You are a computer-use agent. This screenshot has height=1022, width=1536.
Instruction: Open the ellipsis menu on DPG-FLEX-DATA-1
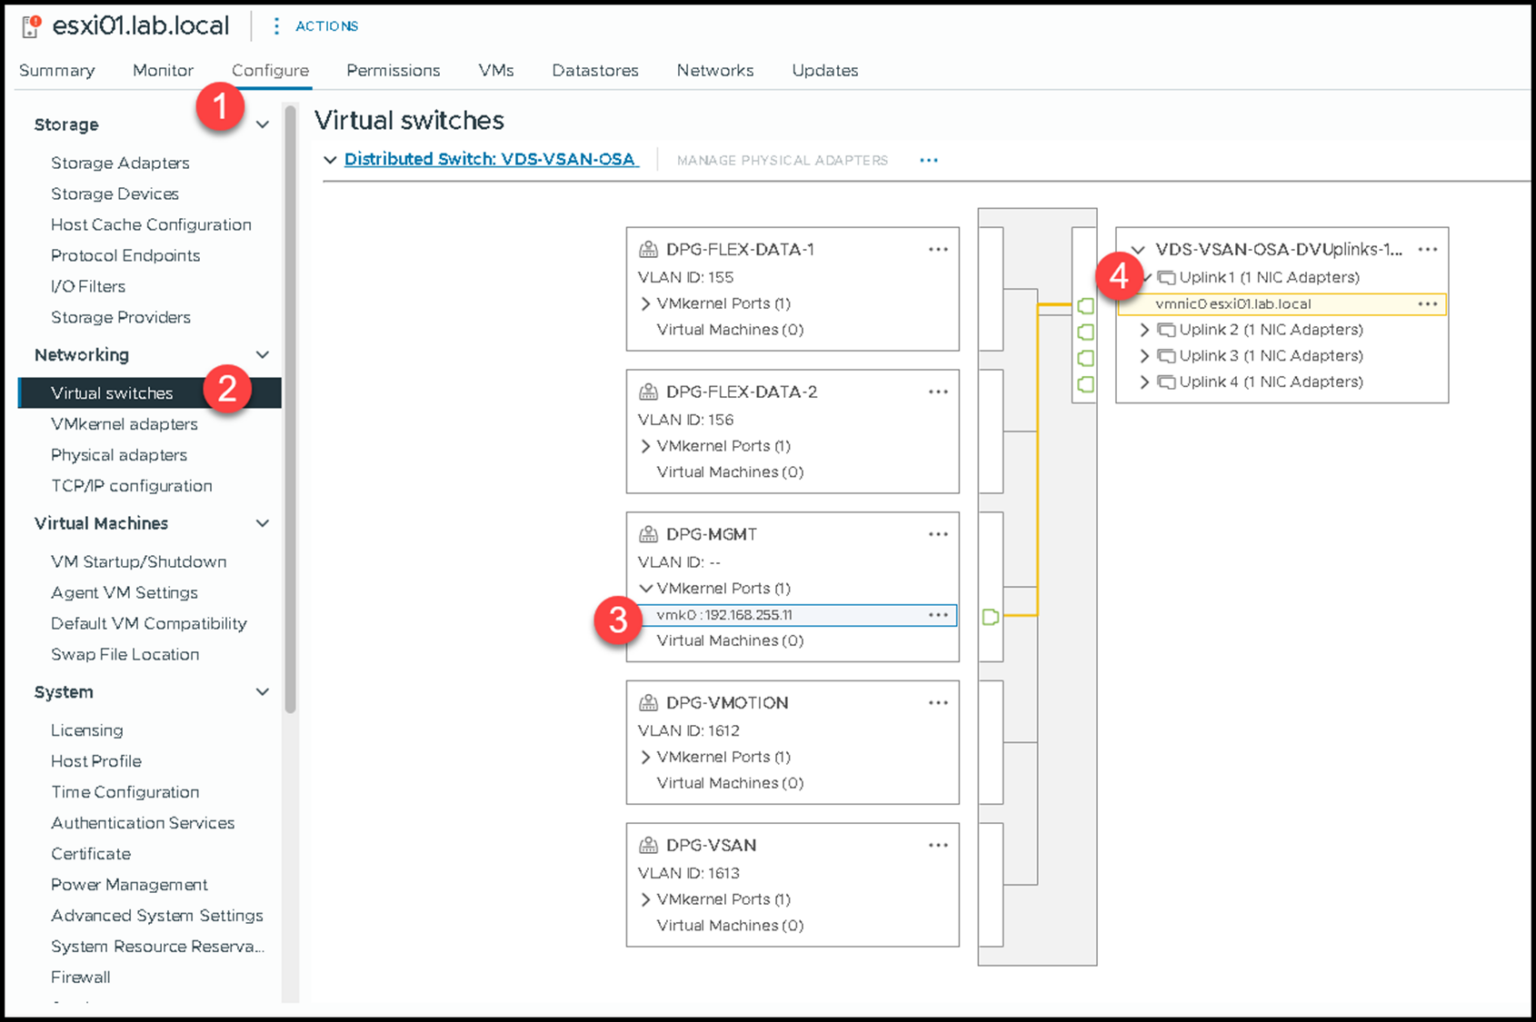coord(938,249)
